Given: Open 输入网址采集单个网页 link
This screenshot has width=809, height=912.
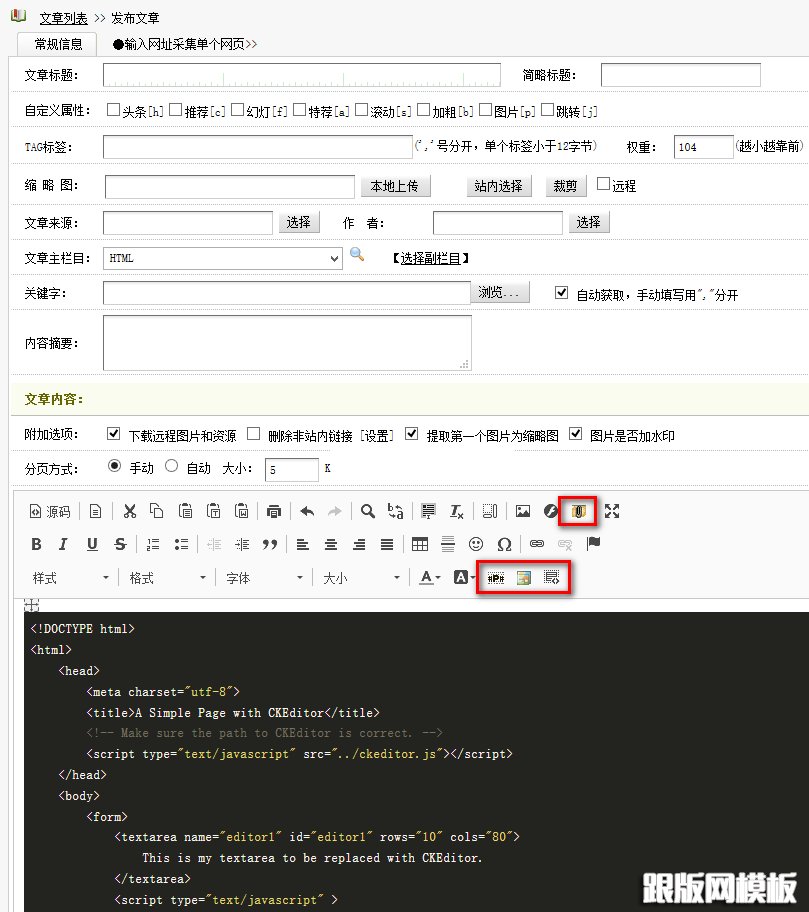Looking at the screenshot, I should pyautogui.click(x=185, y=44).
